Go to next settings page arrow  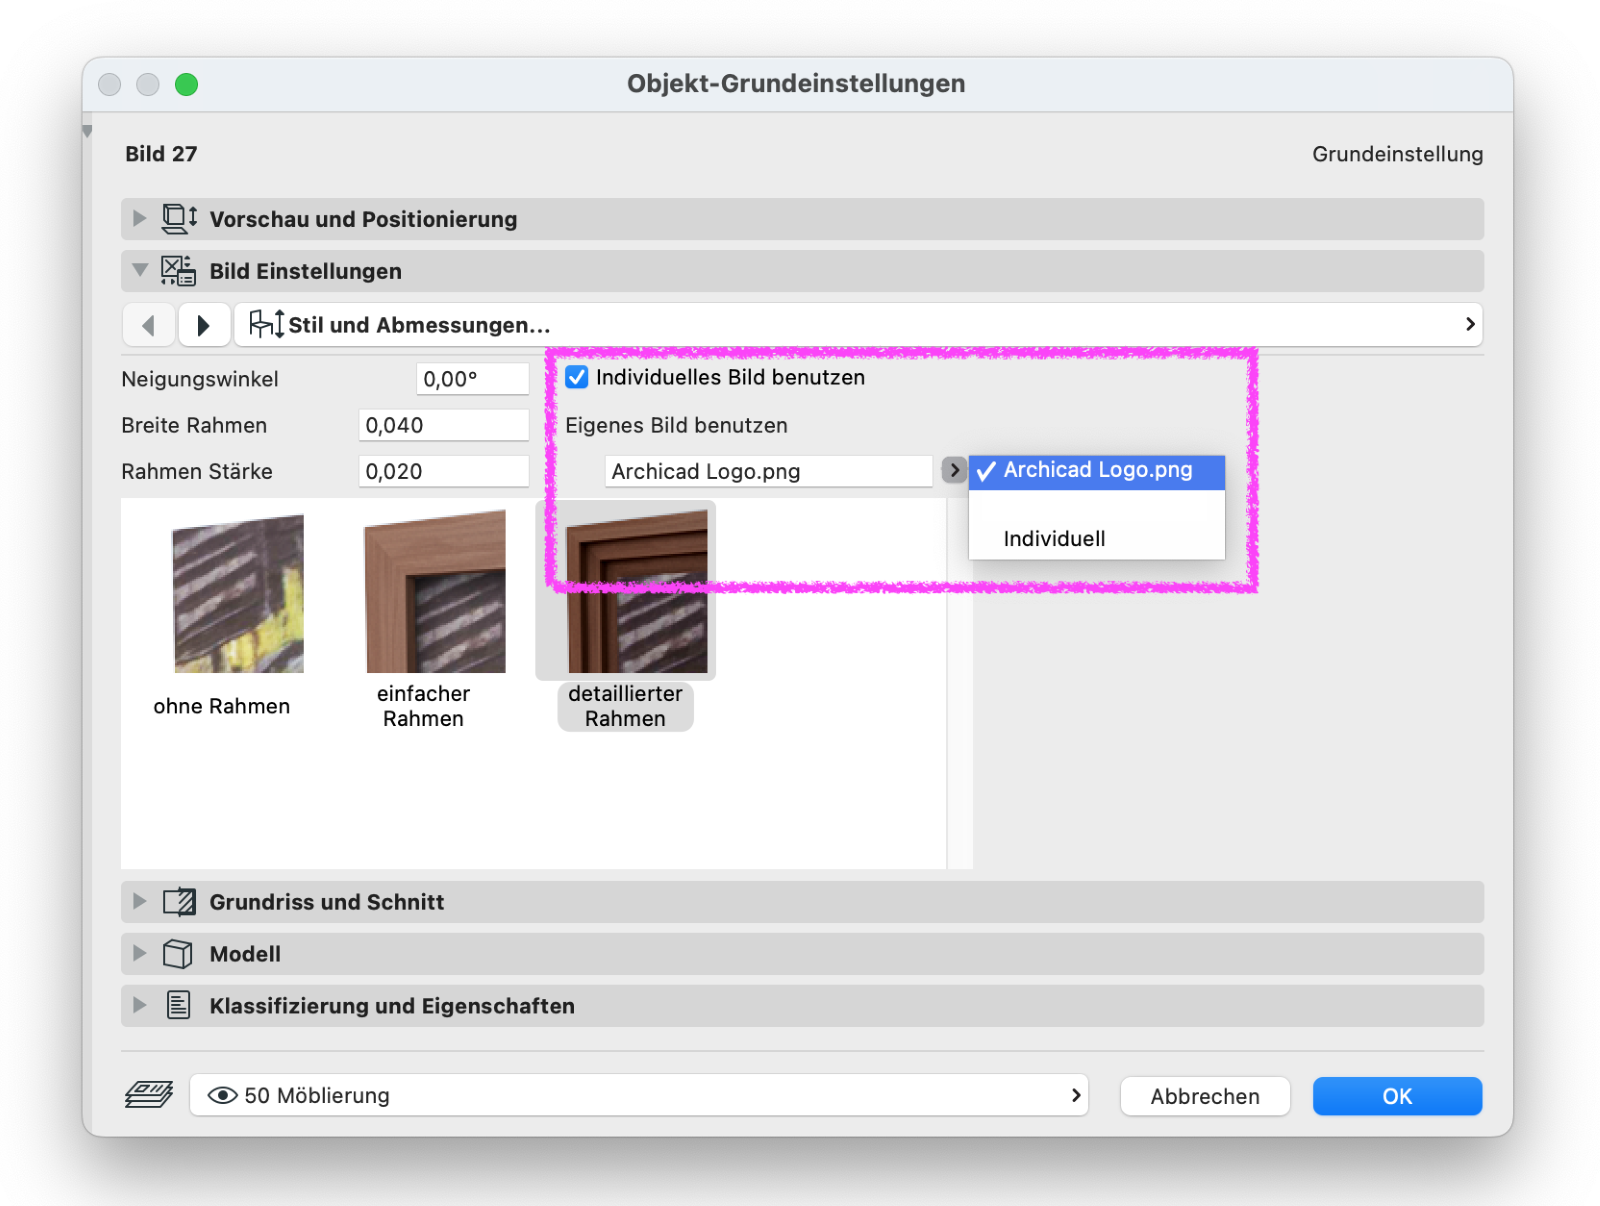(x=204, y=325)
